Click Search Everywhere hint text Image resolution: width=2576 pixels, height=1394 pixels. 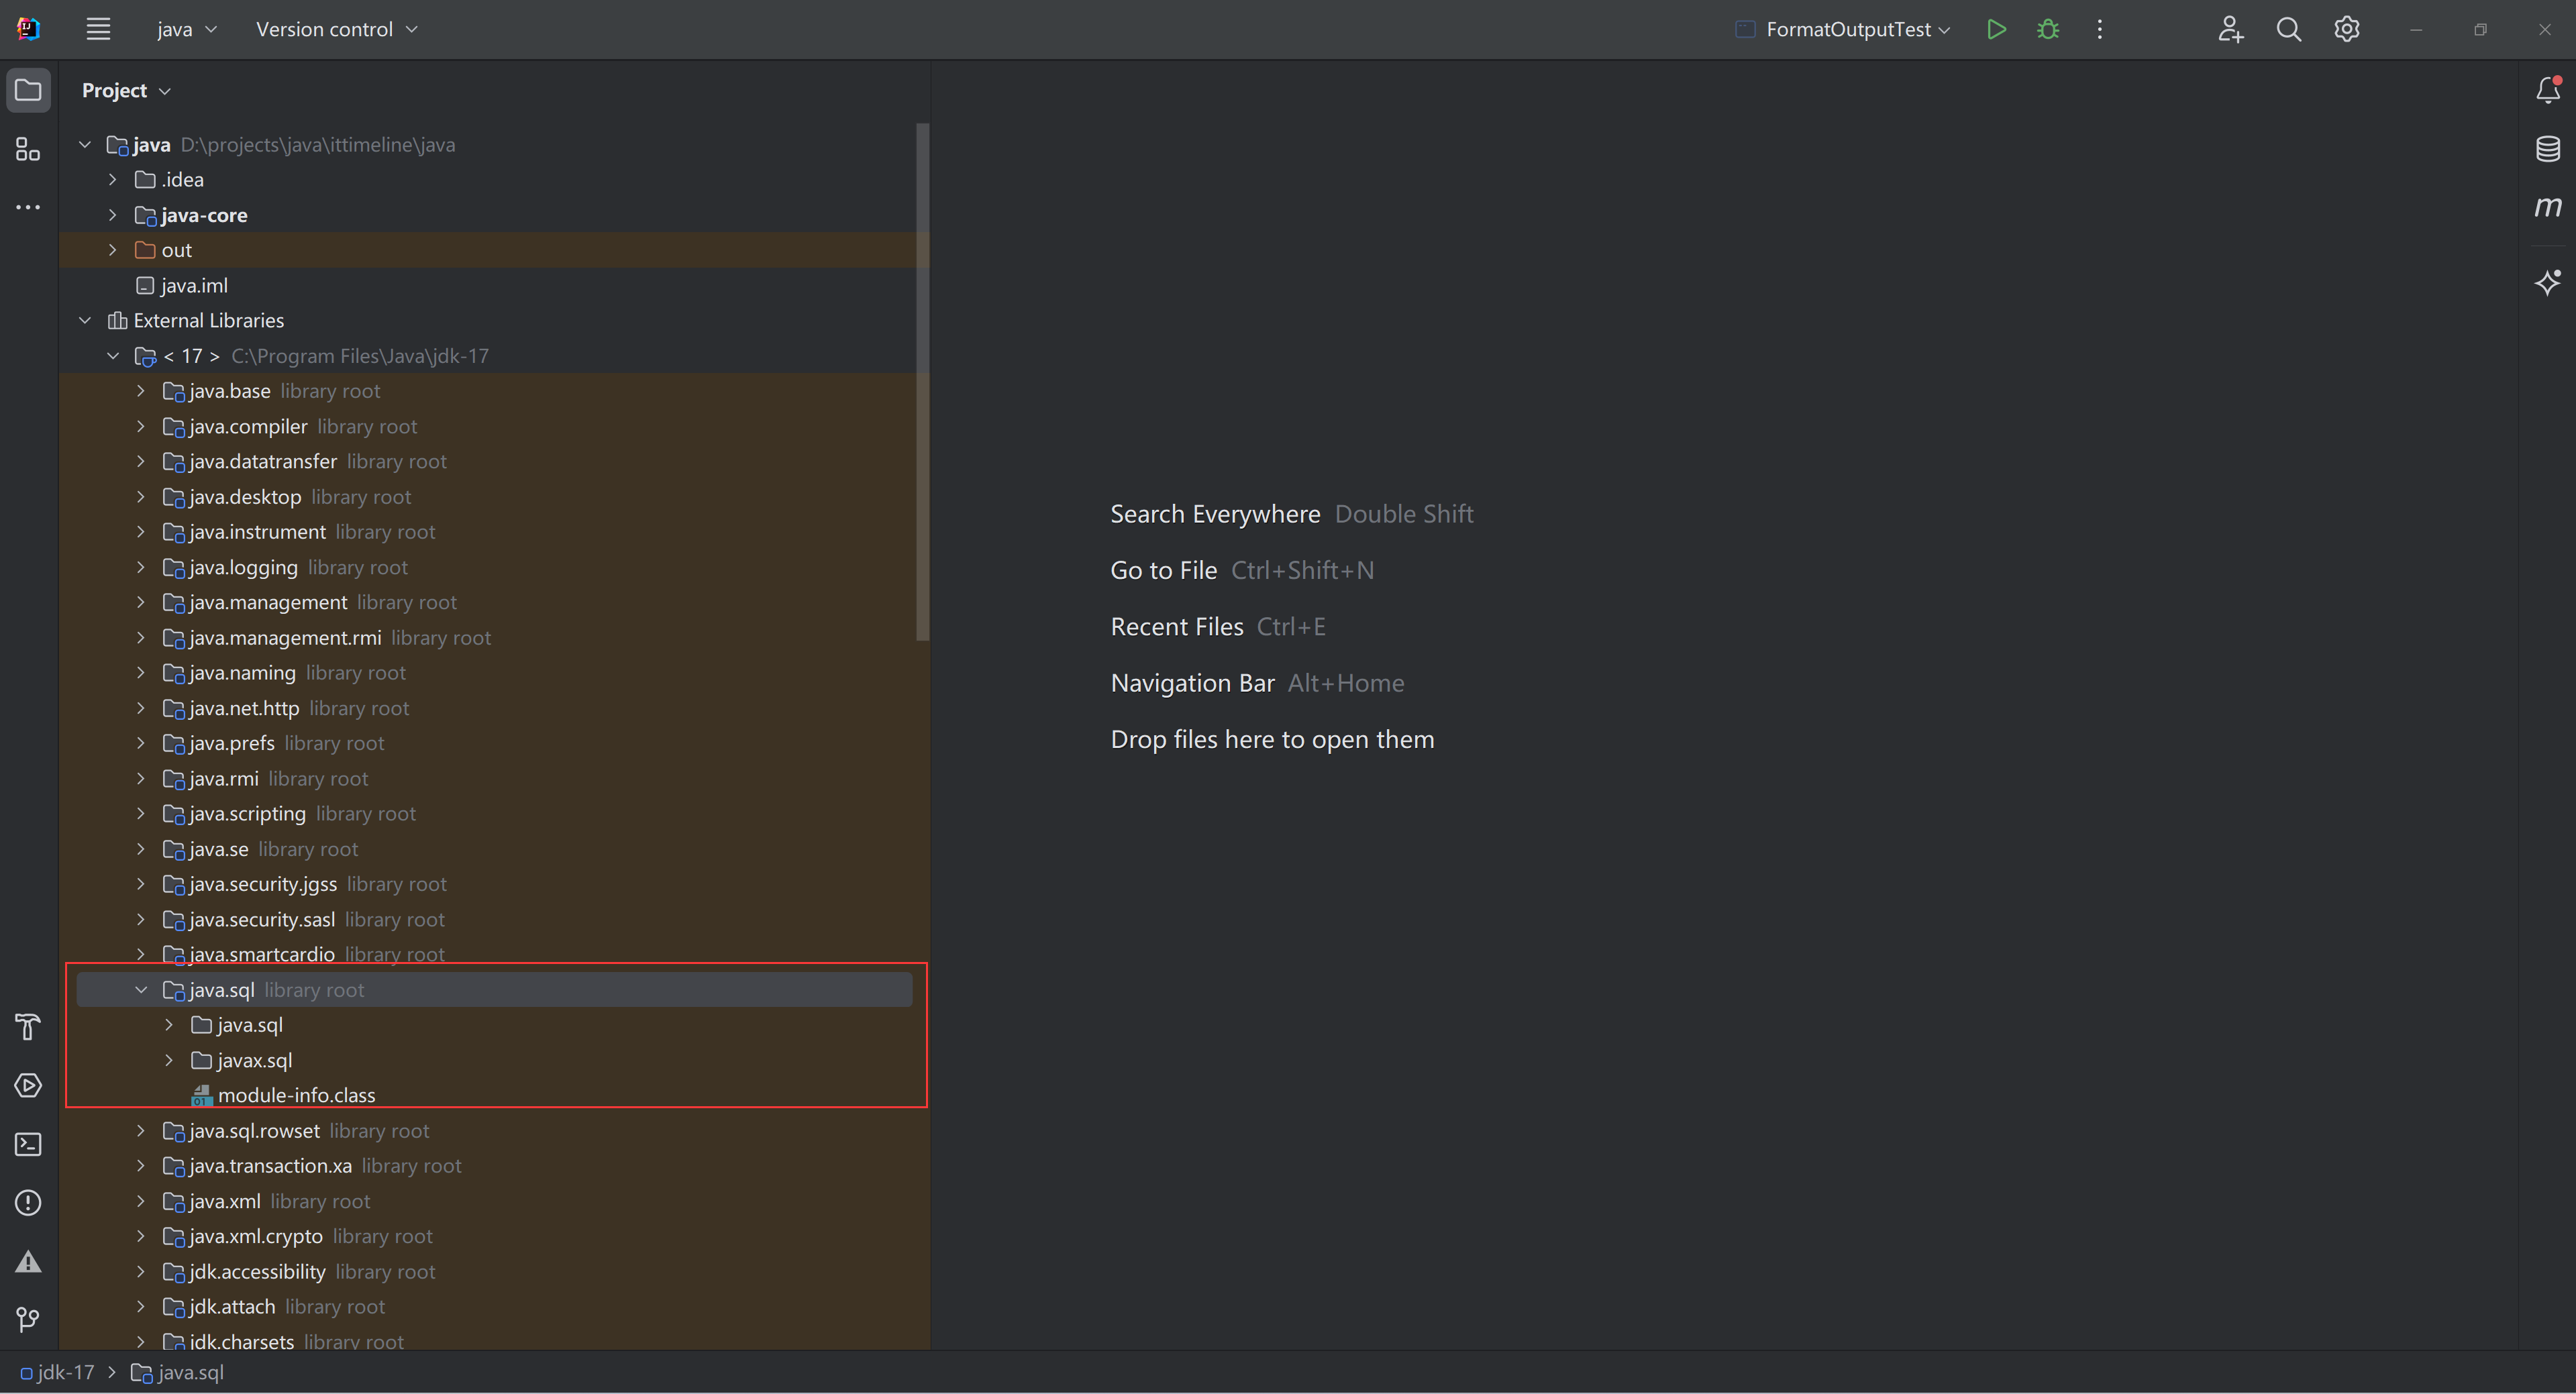pyautogui.click(x=1215, y=514)
